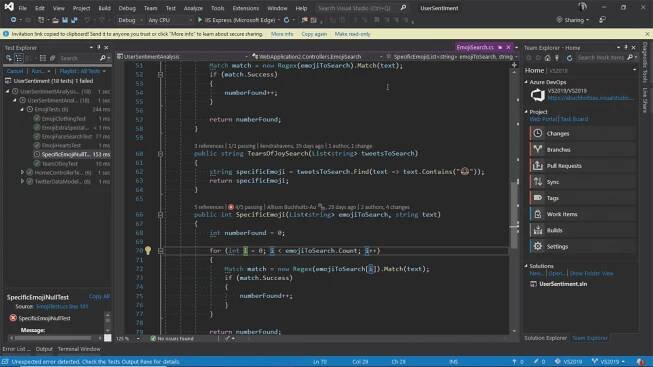
Task: Expand the TwitterDataModel... test node
Action: pyautogui.click(x=22, y=181)
